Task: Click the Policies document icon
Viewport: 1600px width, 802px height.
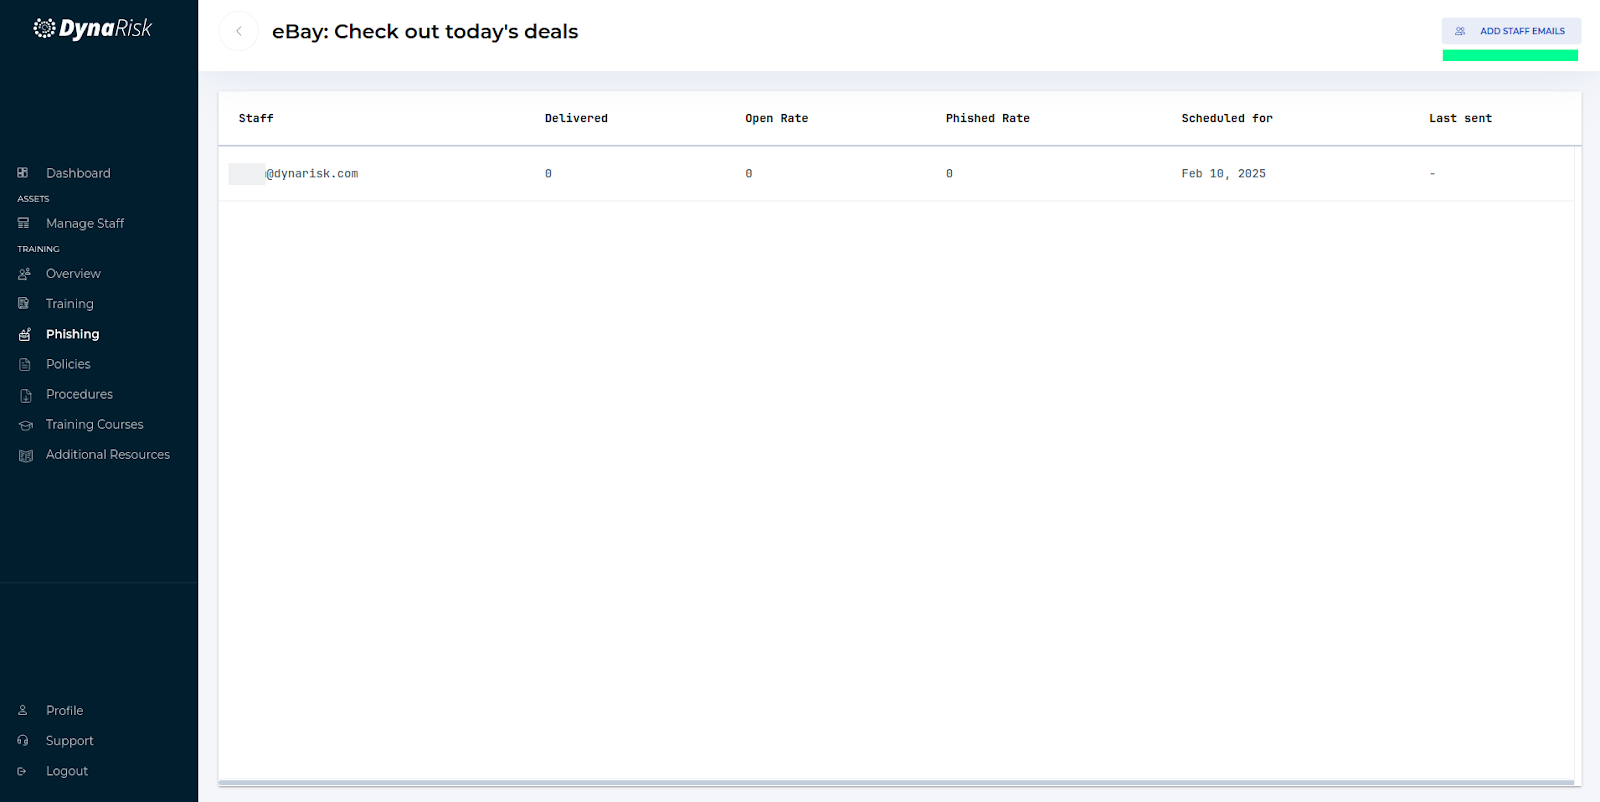Action: (25, 365)
